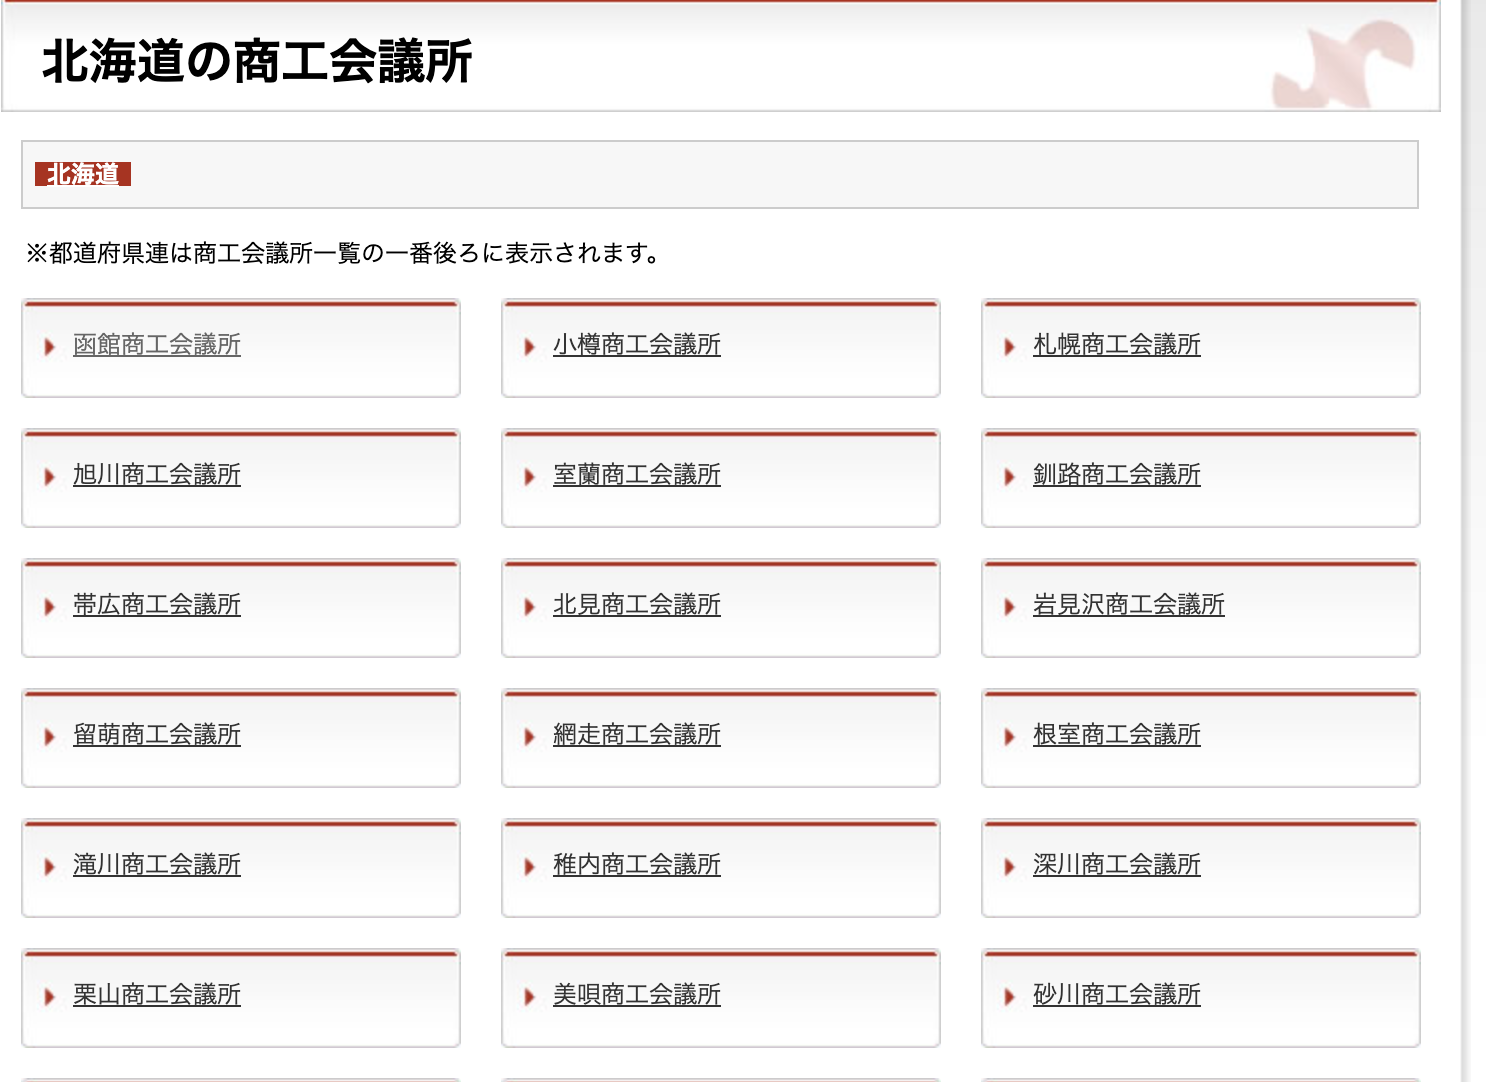Go to 釧路商工会議所 page
1486x1082 pixels.
tap(1117, 475)
